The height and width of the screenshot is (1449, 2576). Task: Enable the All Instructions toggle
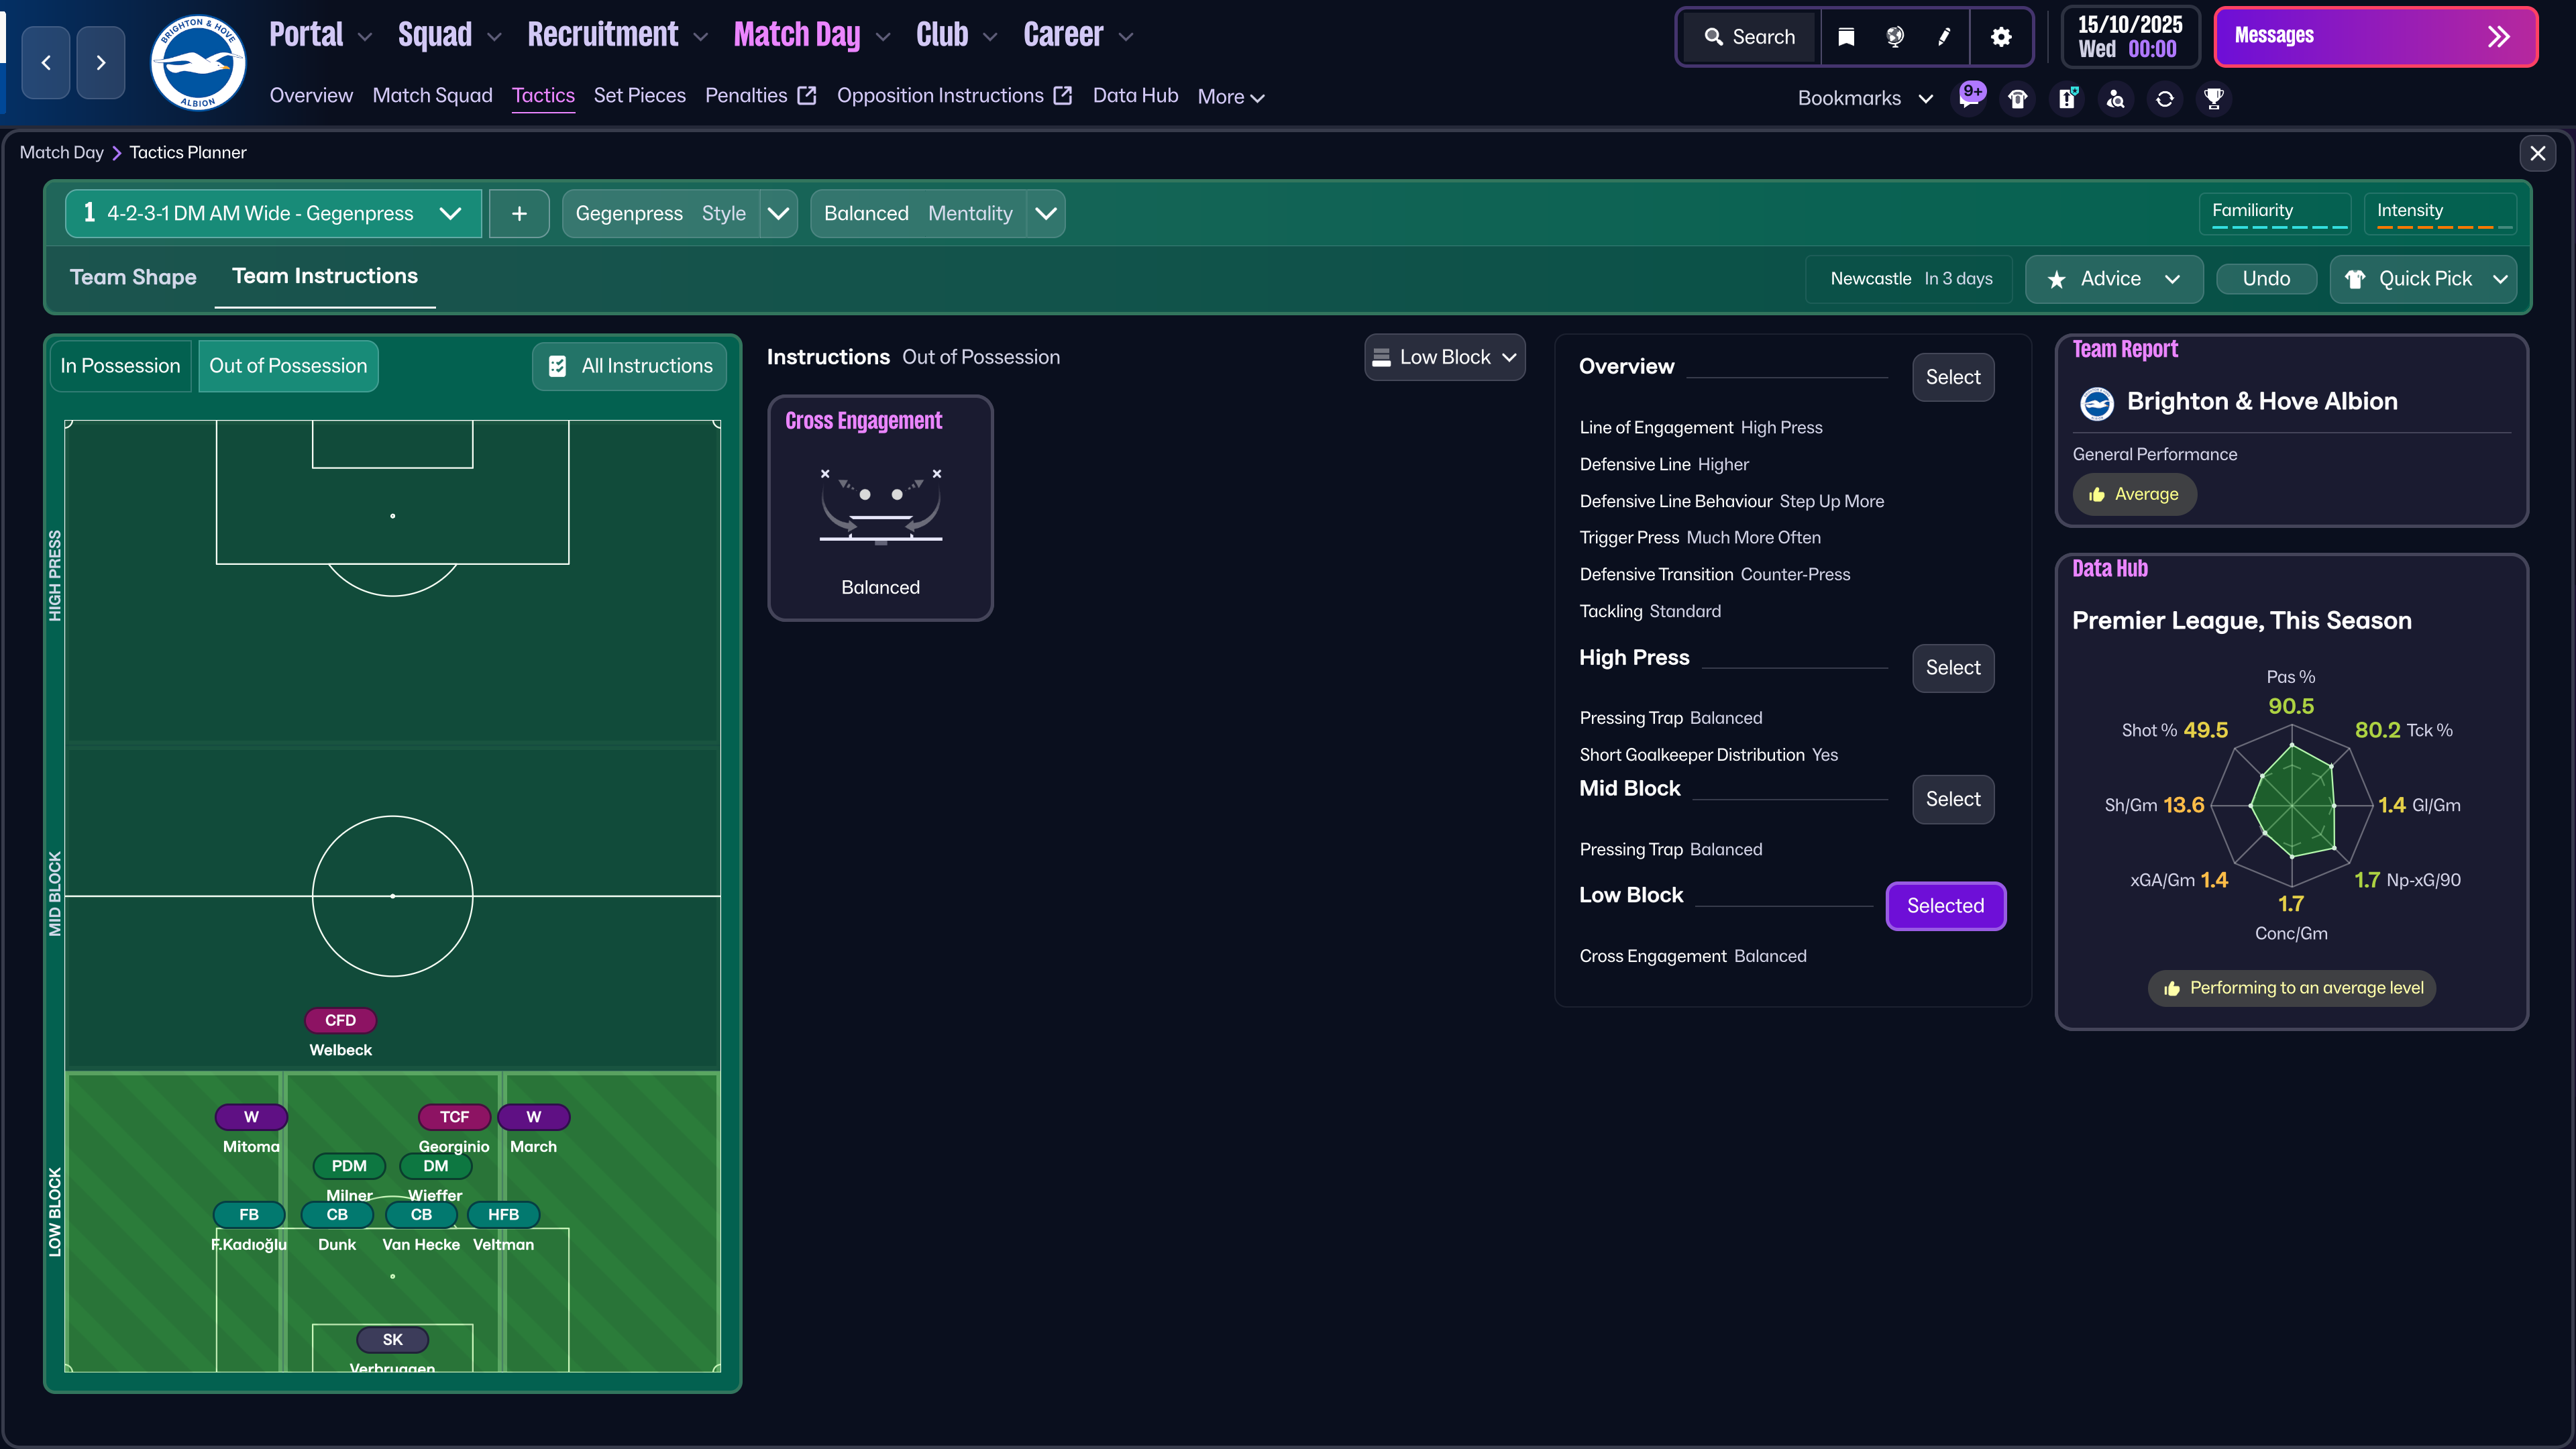tap(628, 365)
